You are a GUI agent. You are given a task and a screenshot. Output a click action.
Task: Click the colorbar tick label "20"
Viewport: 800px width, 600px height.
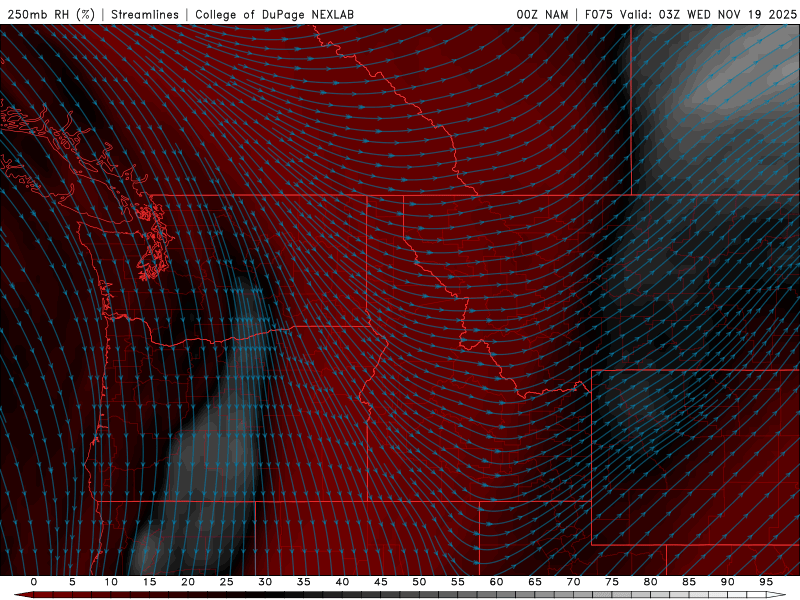(188, 582)
